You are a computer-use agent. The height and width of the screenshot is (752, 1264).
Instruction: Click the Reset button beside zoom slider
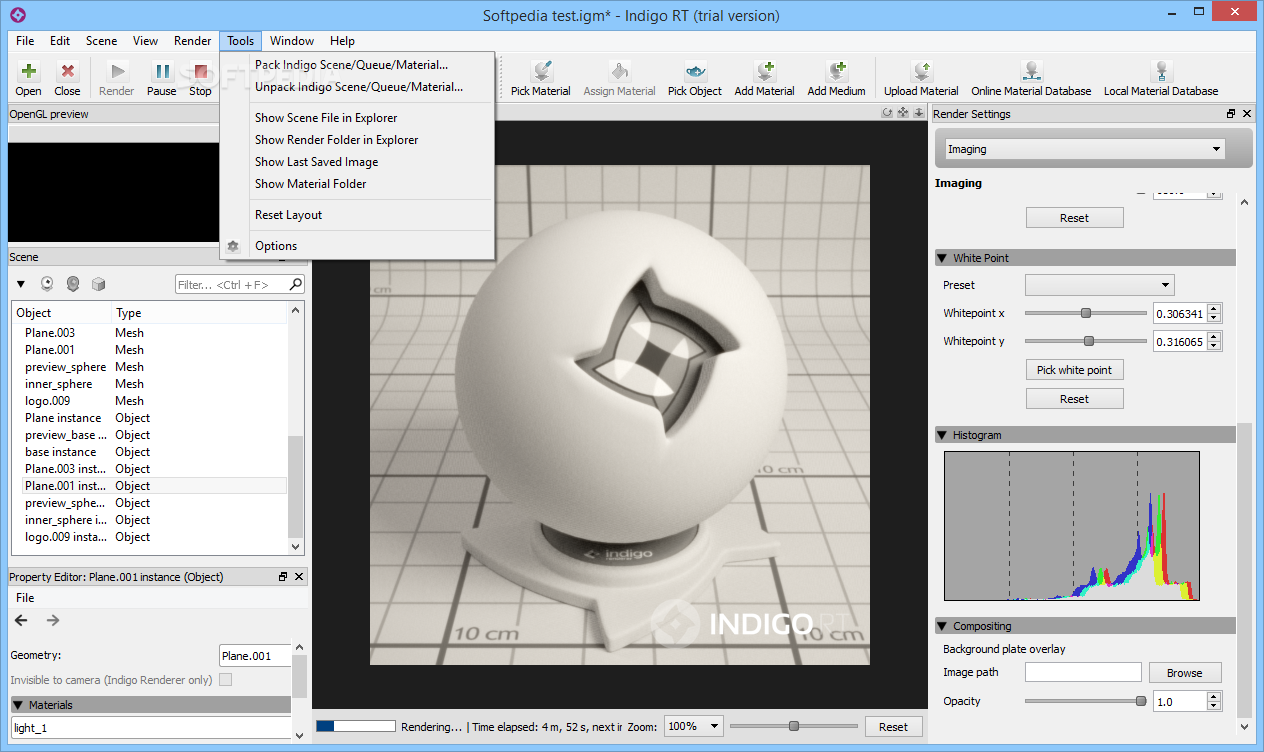(x=893, y=727)
